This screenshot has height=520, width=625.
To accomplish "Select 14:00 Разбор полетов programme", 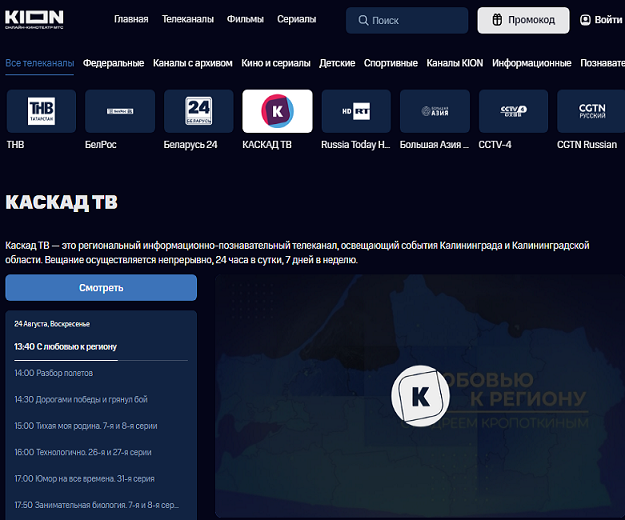I will 54,373.
